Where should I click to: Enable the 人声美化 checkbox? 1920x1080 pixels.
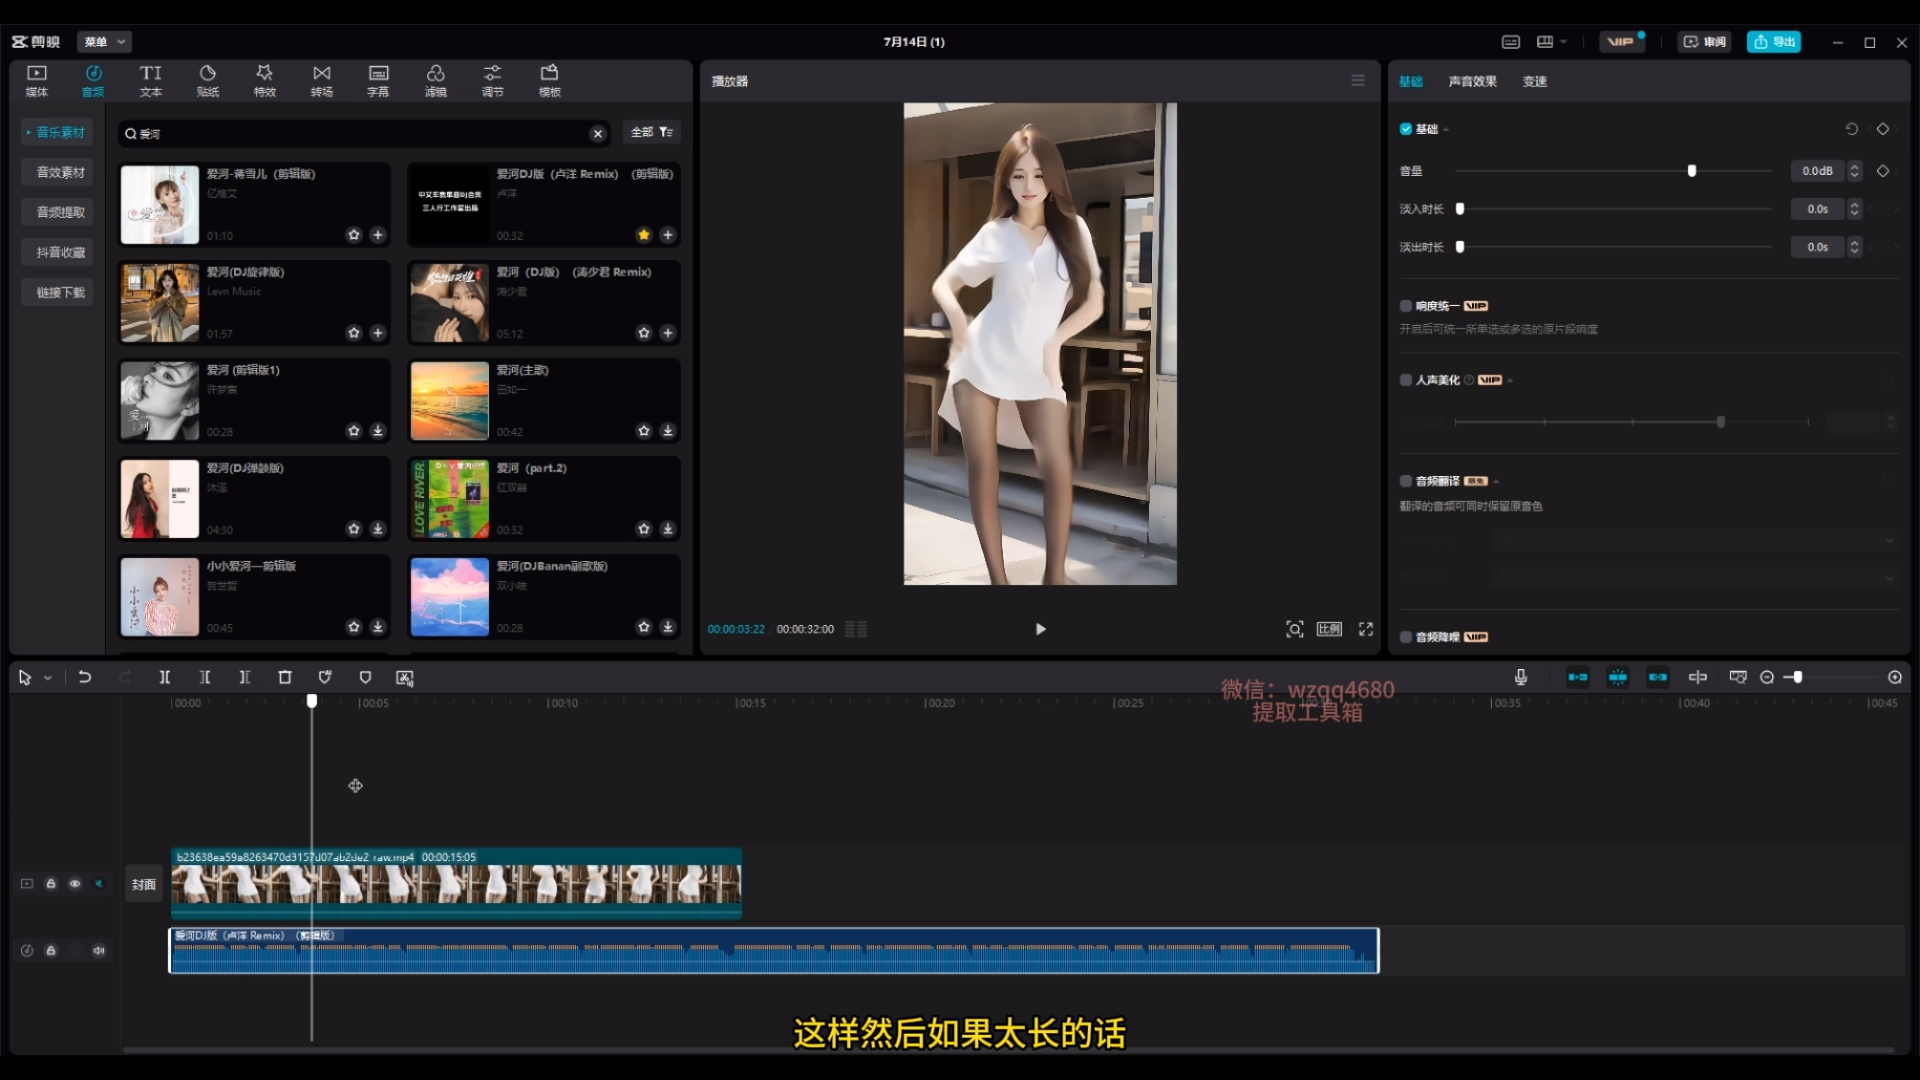[x=1406, y=380]
